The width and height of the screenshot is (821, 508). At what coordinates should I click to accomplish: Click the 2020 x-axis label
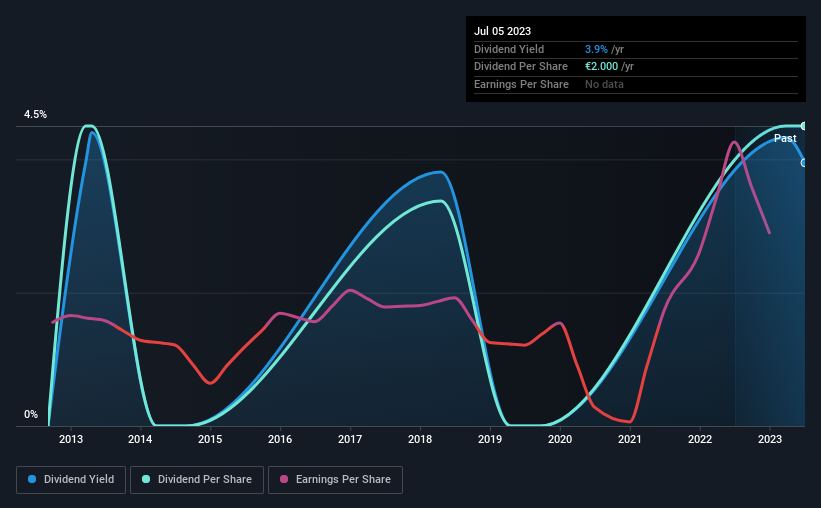click(x=560, y=439)
